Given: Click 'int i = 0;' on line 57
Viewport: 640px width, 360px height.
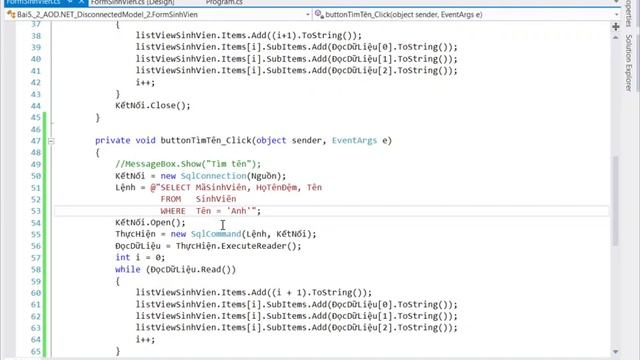Looking at the screenshot, I should click(140, 258).
